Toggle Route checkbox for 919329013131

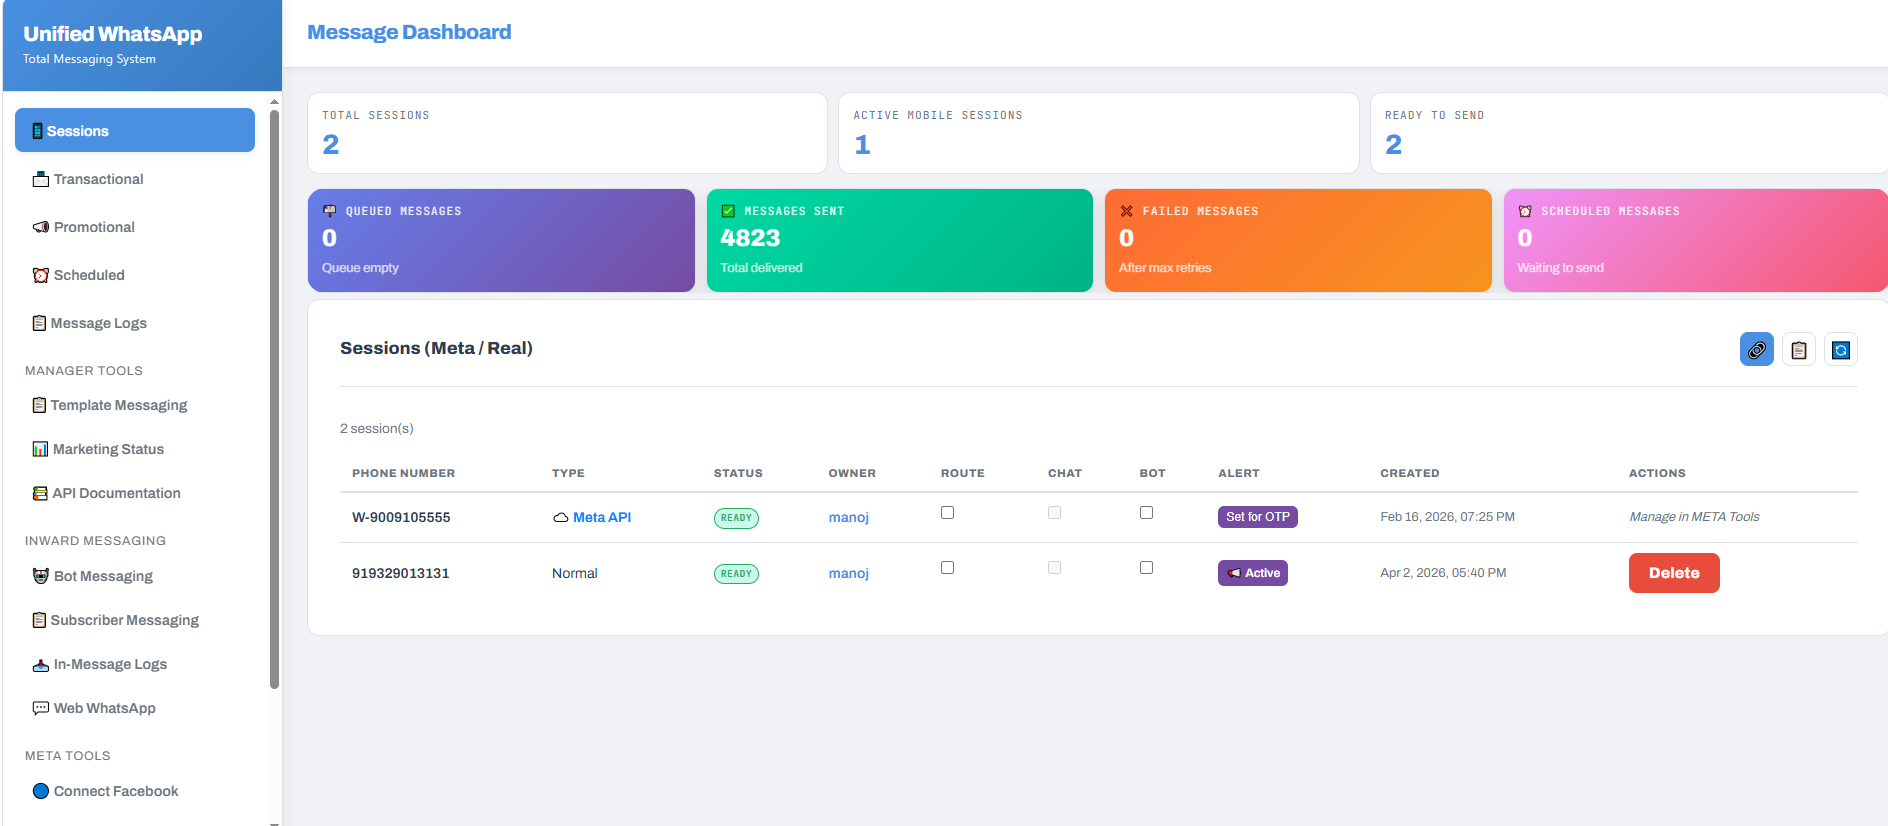pyautogui.click(x=947, y=567)
